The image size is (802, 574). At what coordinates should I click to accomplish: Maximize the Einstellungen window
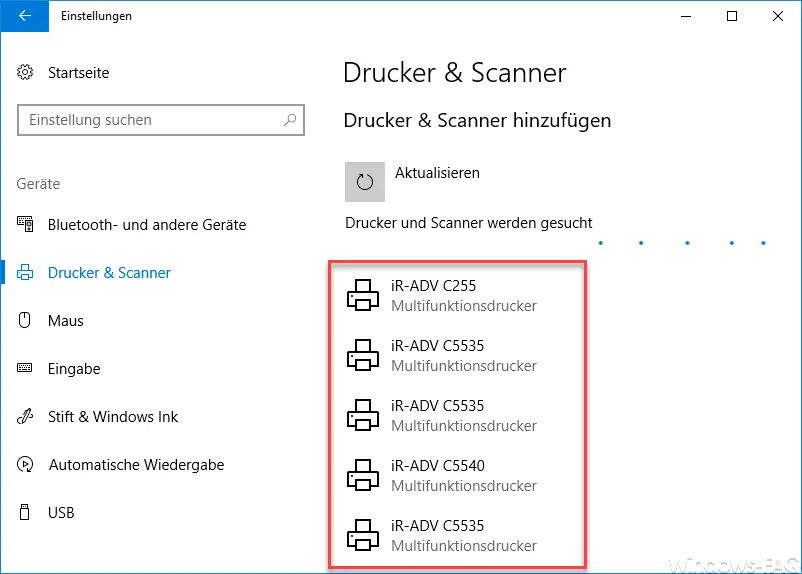tap(732, 16)
